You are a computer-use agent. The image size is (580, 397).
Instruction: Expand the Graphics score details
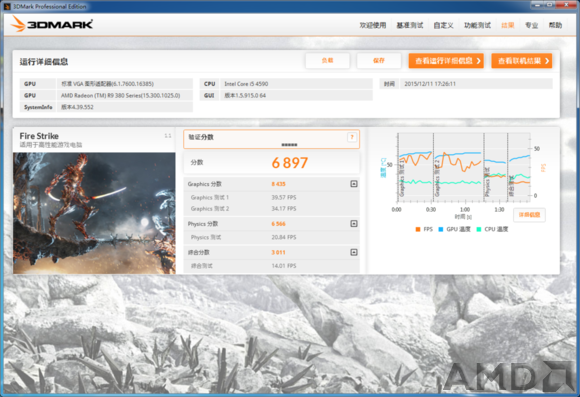coord(354,184)
